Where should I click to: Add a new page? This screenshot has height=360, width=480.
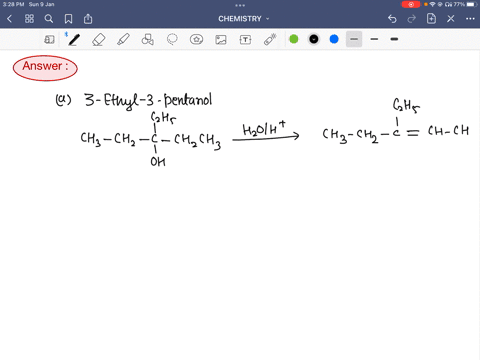[x=431, y=19]
